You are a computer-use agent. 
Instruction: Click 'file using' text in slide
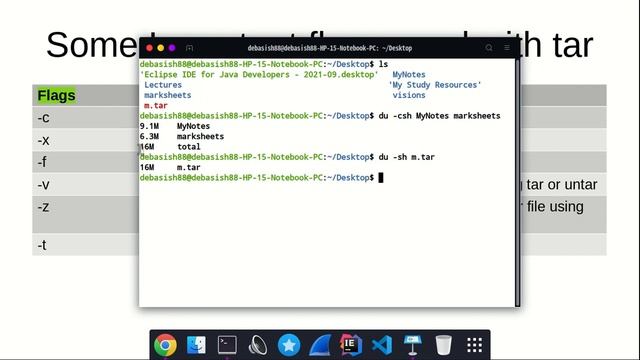(555, 207)
